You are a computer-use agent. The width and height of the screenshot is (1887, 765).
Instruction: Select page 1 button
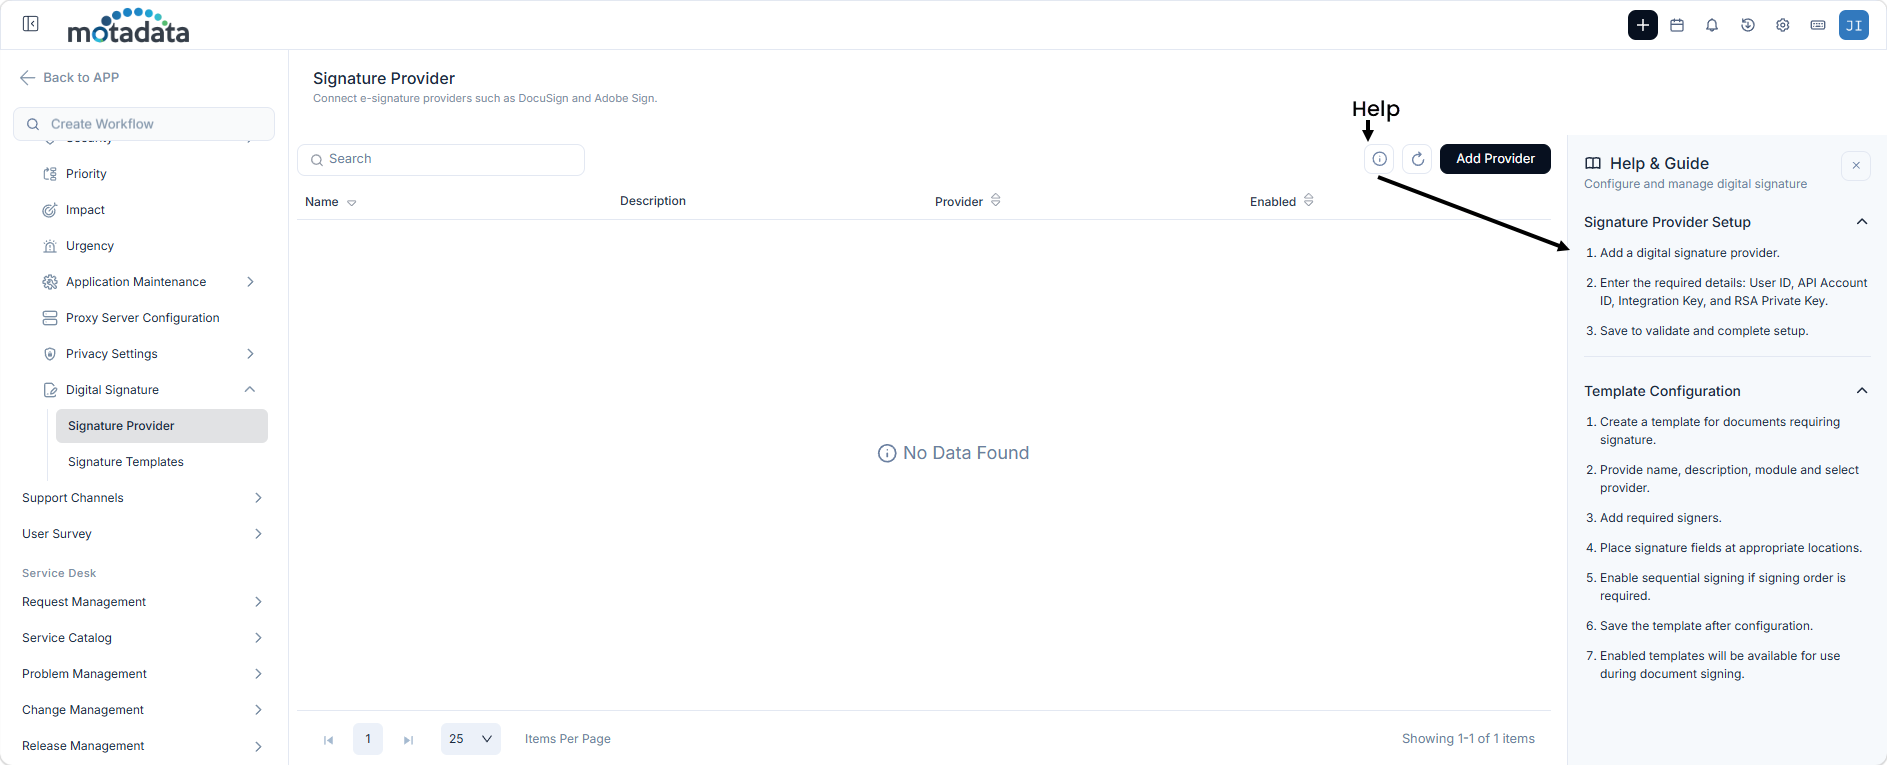point(368,739)
